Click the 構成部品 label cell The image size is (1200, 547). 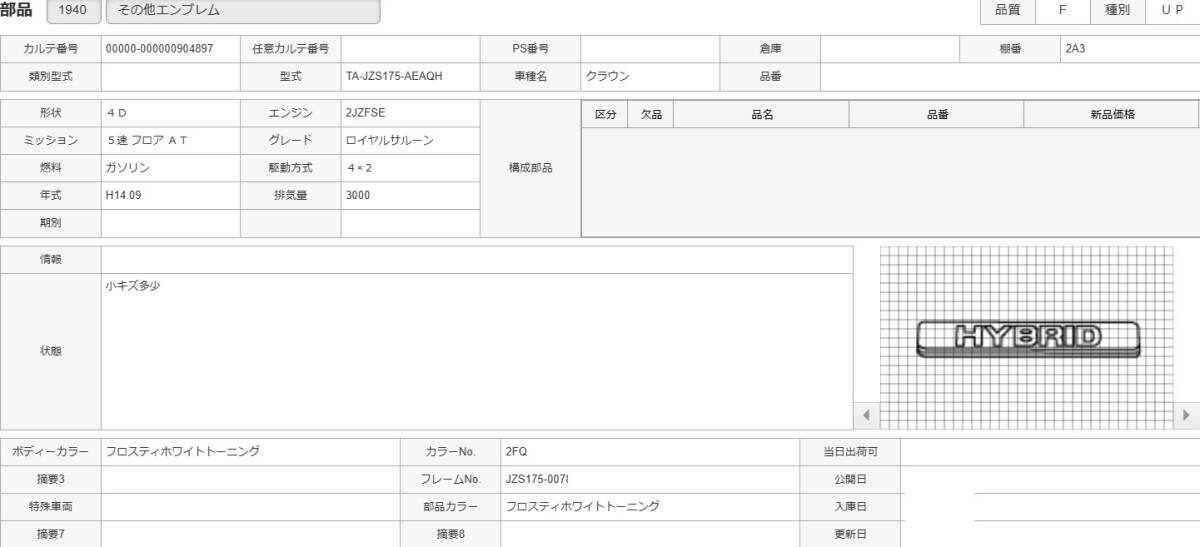coord(531,168)
